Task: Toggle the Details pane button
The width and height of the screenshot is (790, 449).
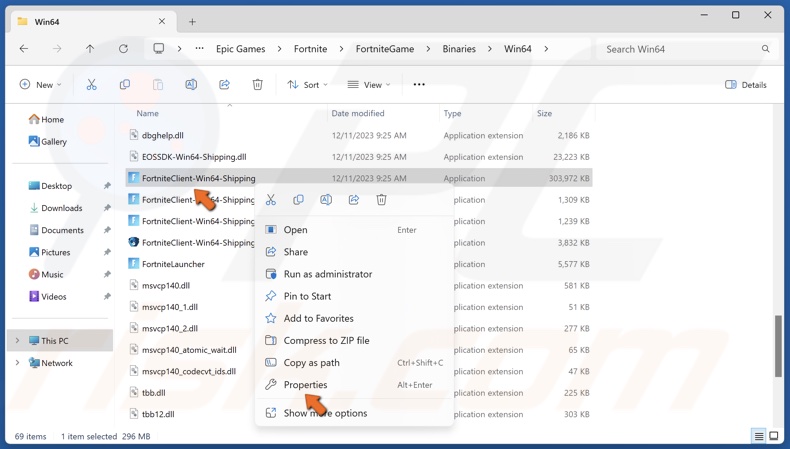Action: point(746,85)
